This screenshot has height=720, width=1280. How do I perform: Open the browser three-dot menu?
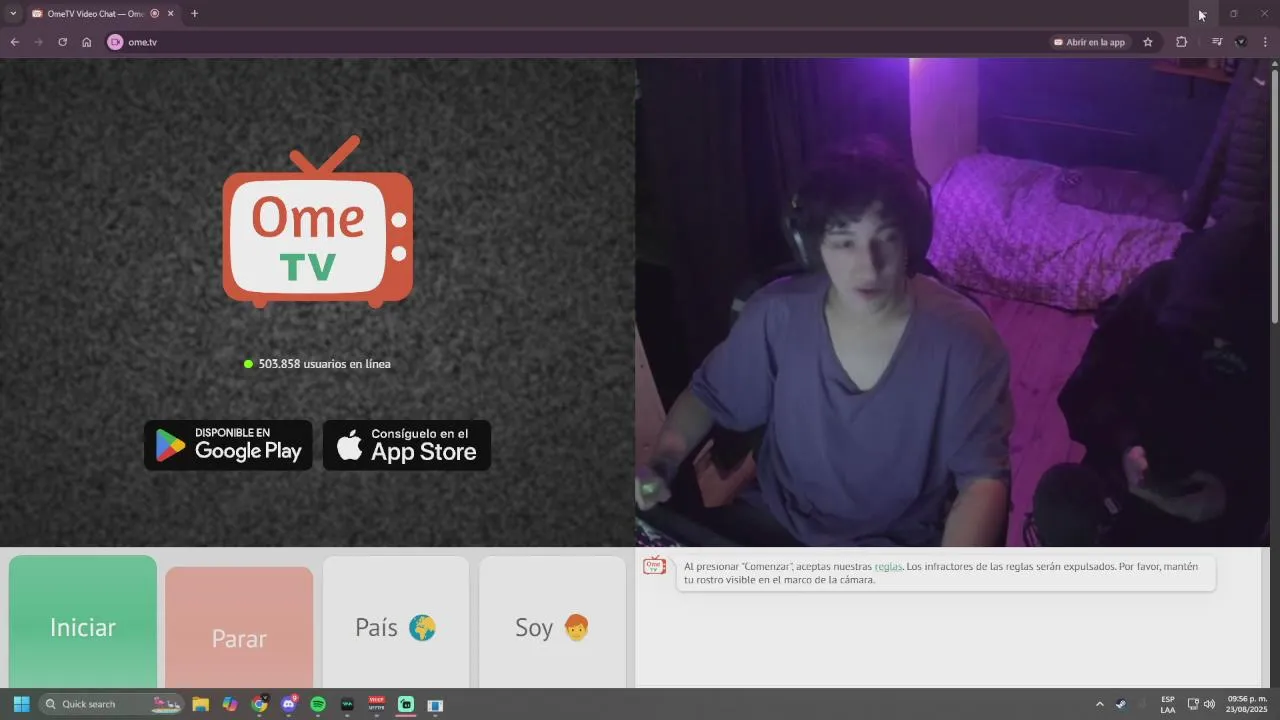pos(1266,42)
